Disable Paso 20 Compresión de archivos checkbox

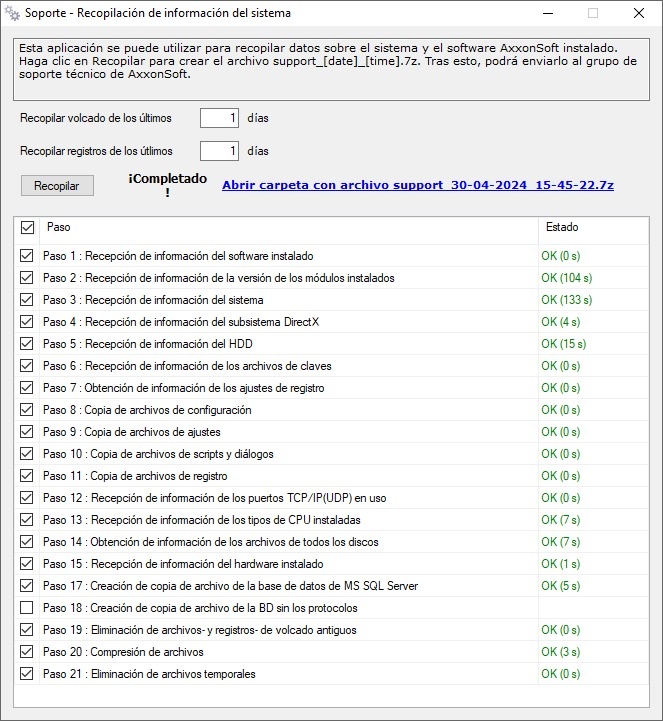(27, 652)
